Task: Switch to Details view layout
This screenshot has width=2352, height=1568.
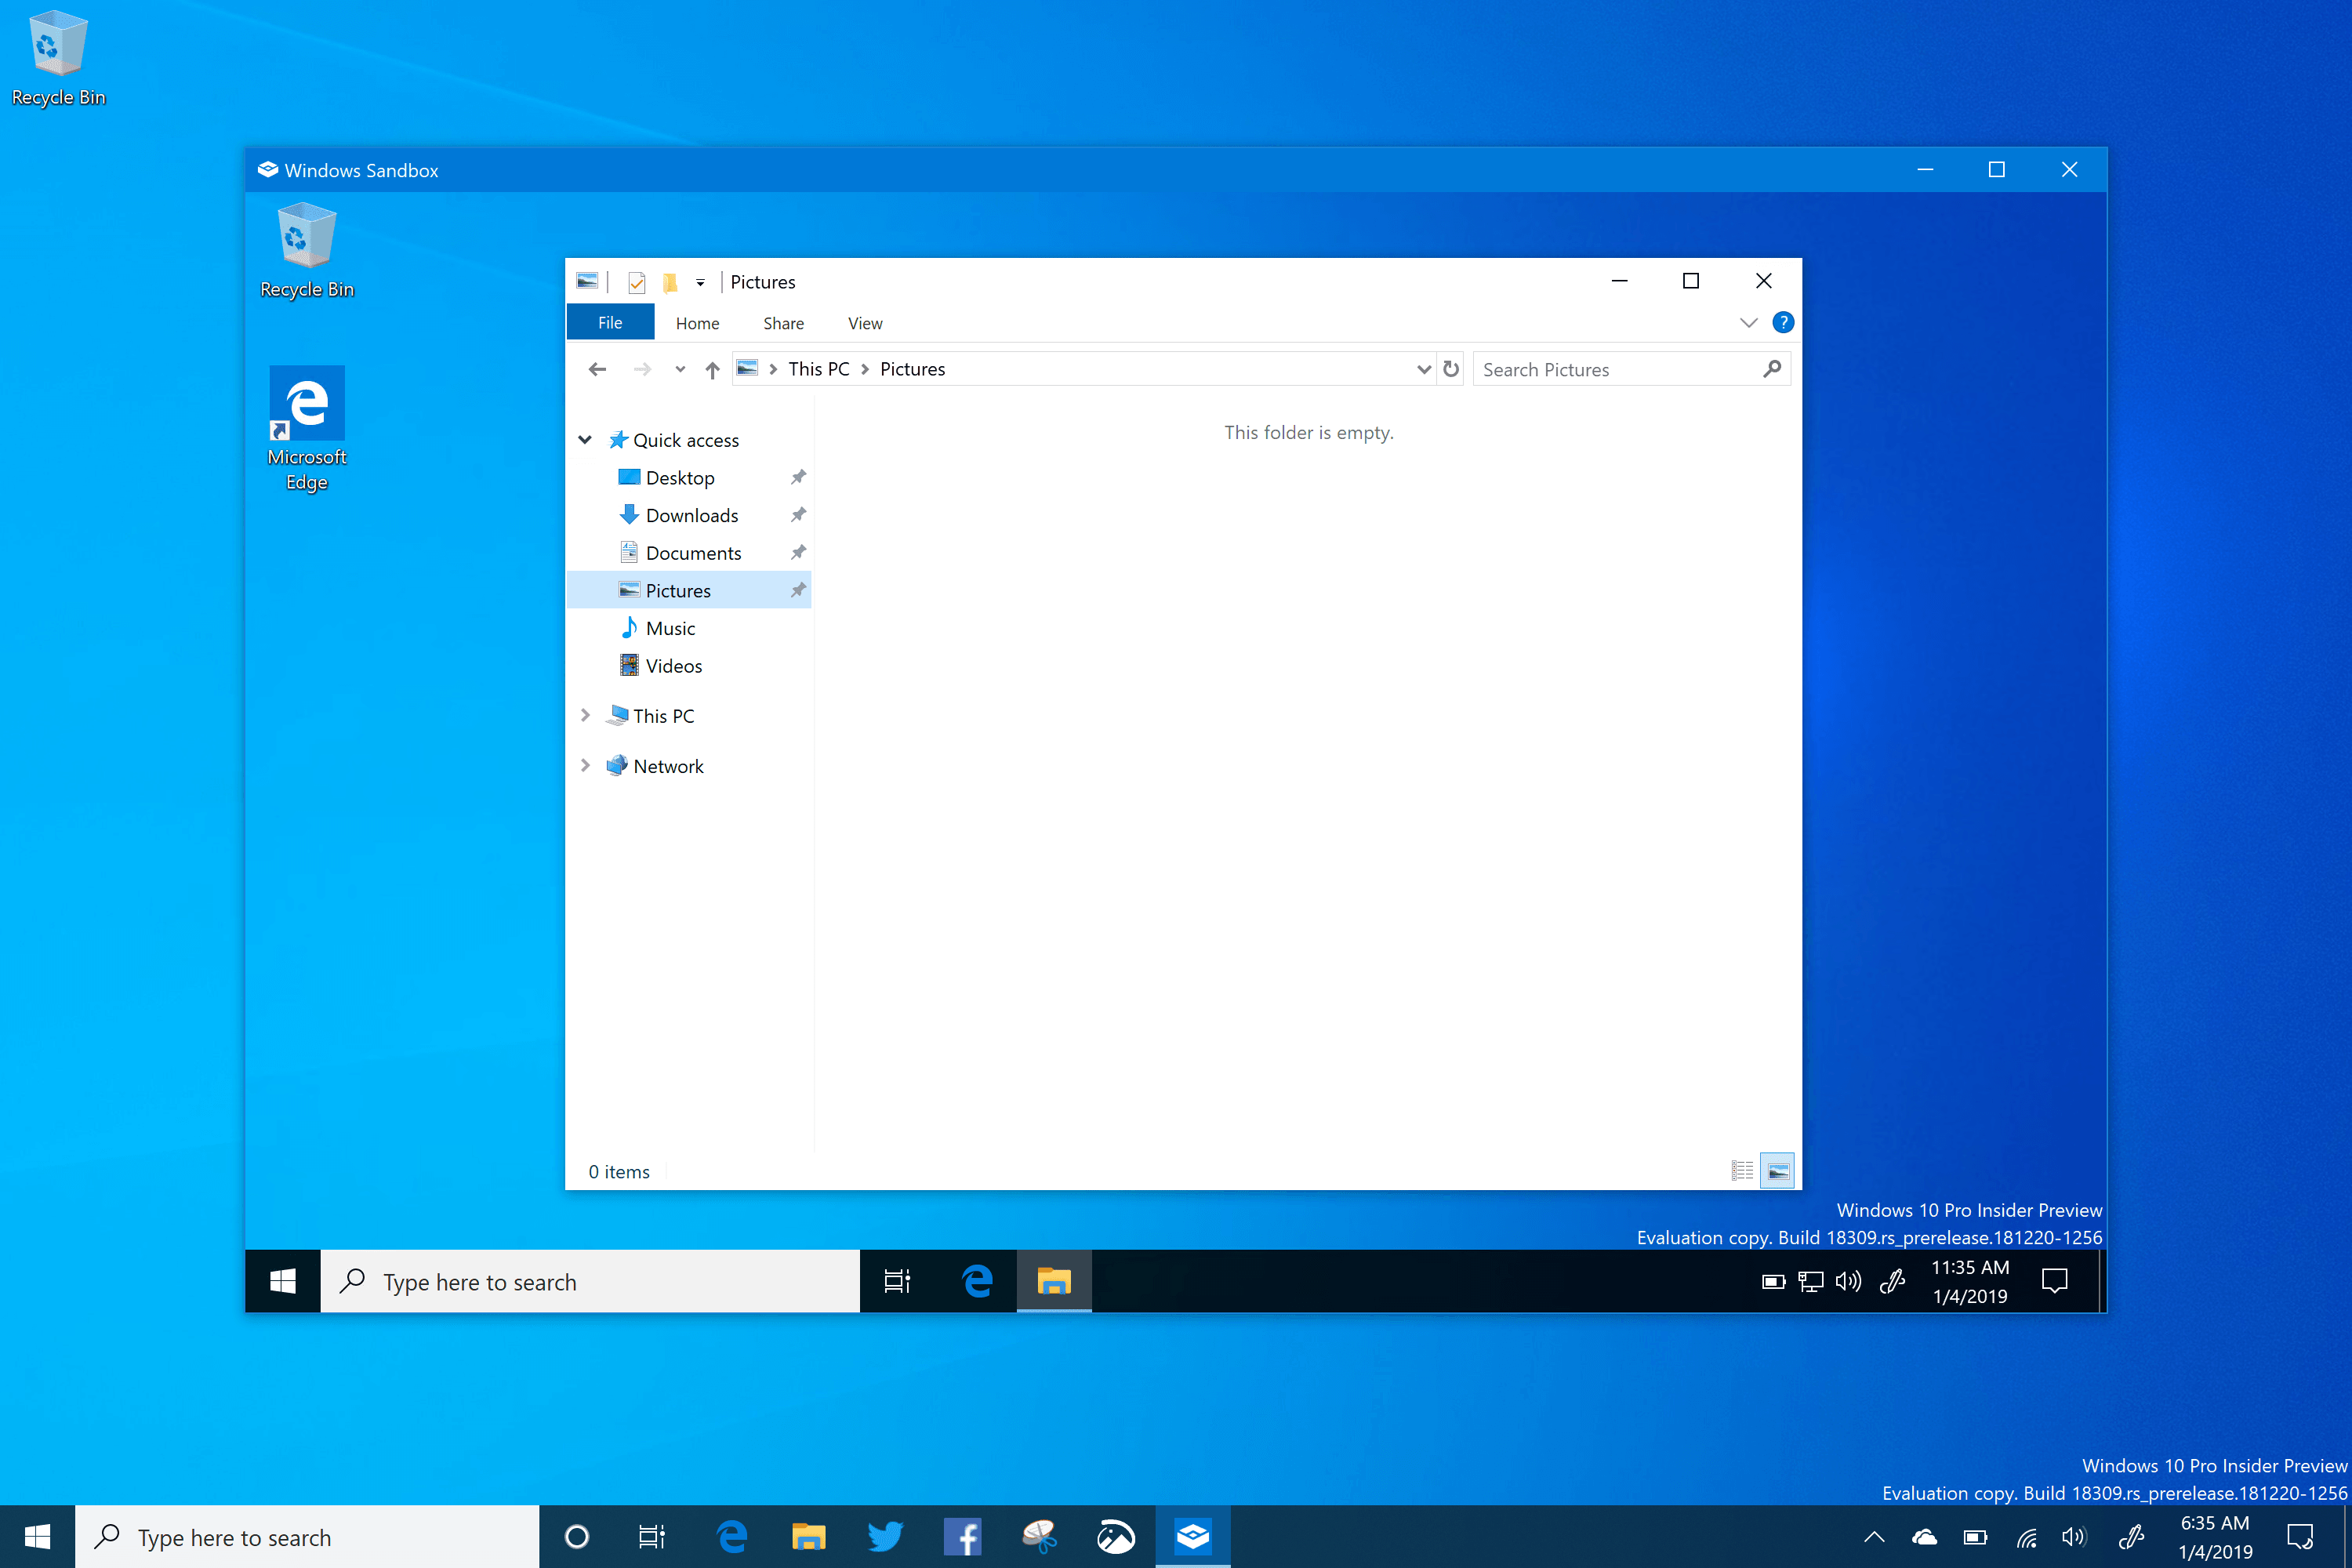Action: click(x=1742, y=1171)
